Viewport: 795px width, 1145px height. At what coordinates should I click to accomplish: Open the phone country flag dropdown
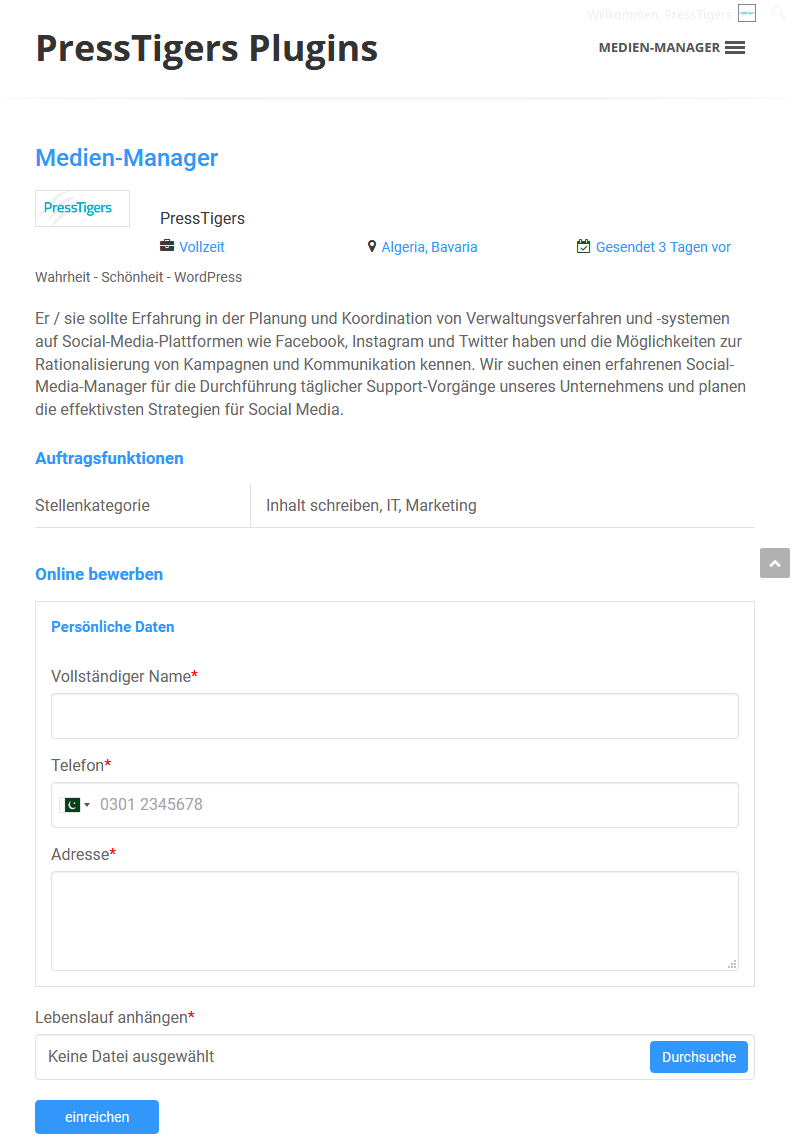[x=77, y=805]
